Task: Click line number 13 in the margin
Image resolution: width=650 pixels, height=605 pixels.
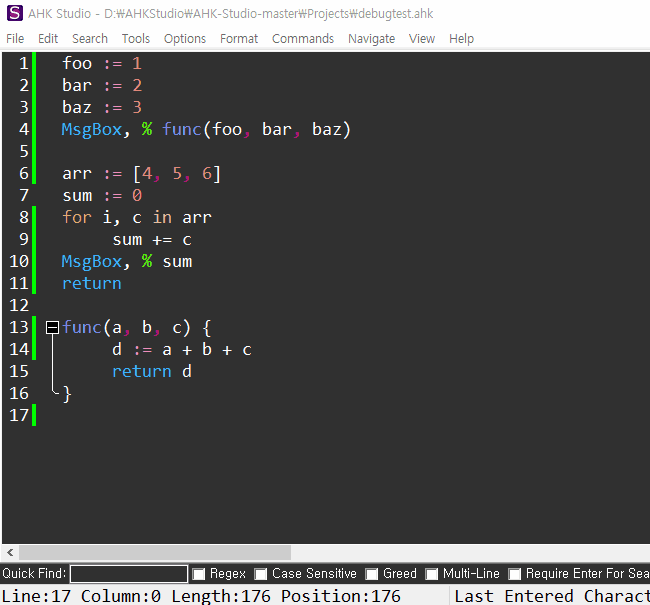Action: tap(19, 327)
